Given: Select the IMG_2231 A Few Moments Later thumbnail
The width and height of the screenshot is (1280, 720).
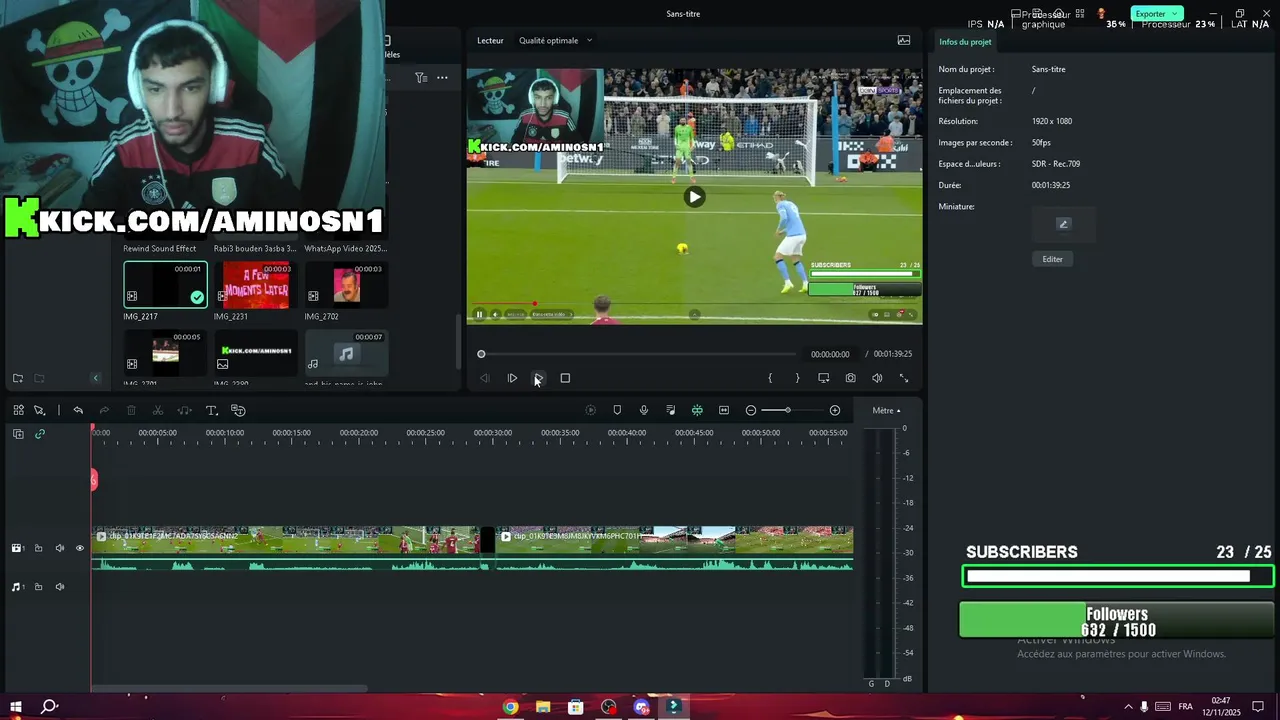Looking at the screenshot, I should (x=256, y=285).
